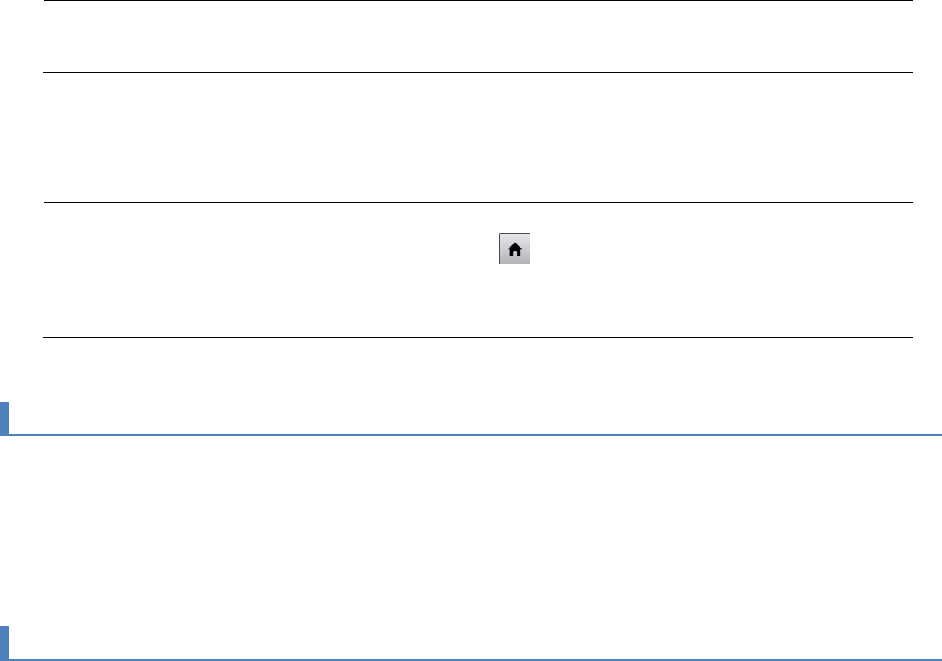942x661 pixels.
Task: Select the empty topmost table row
Action: click(x=478, y=36)
